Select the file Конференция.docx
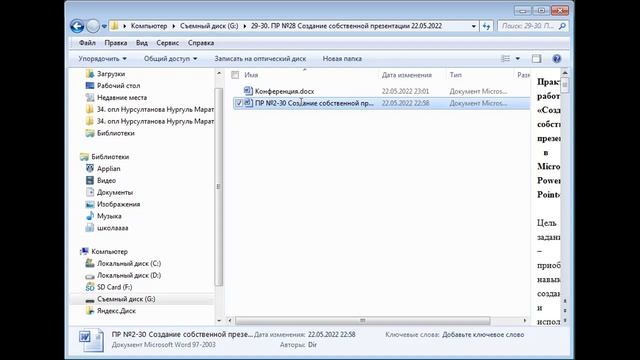Image resolution: width=640 pixels, height=360 pixels. pos(284,91)
